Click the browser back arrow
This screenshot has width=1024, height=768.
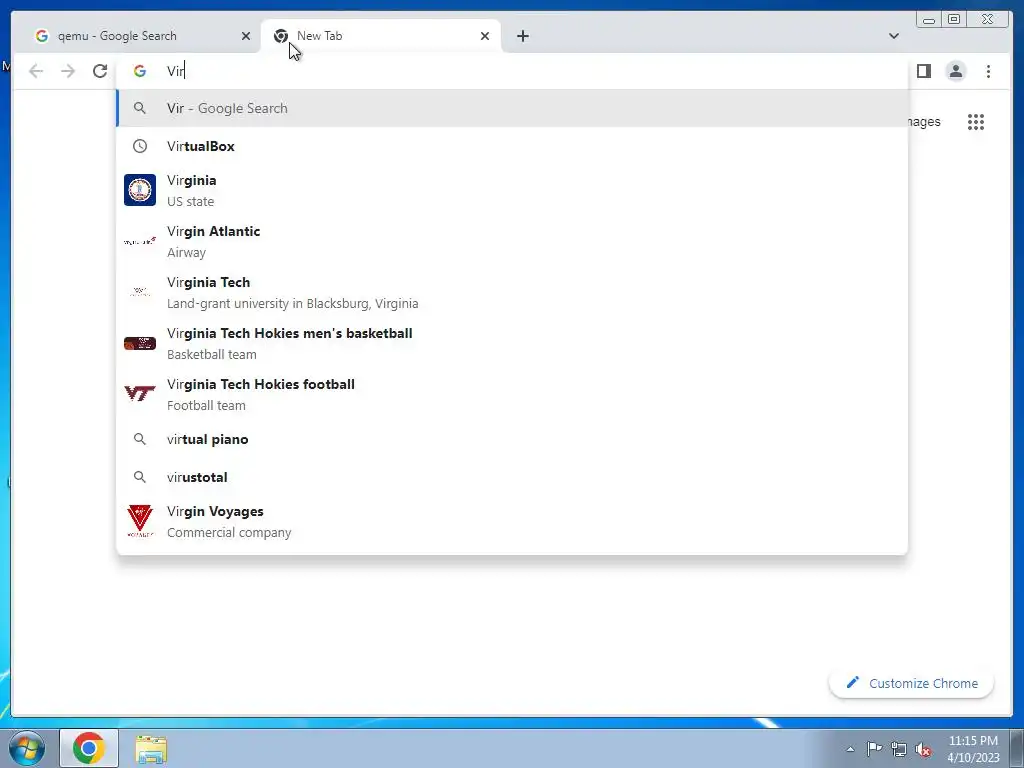click(36, 71)
